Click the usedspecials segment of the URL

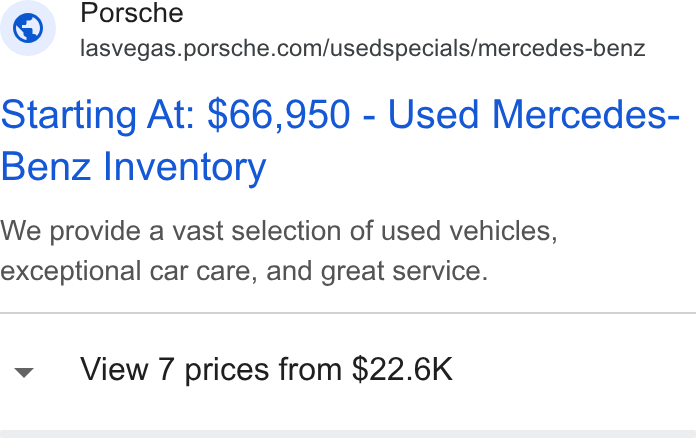coord(400,48)
